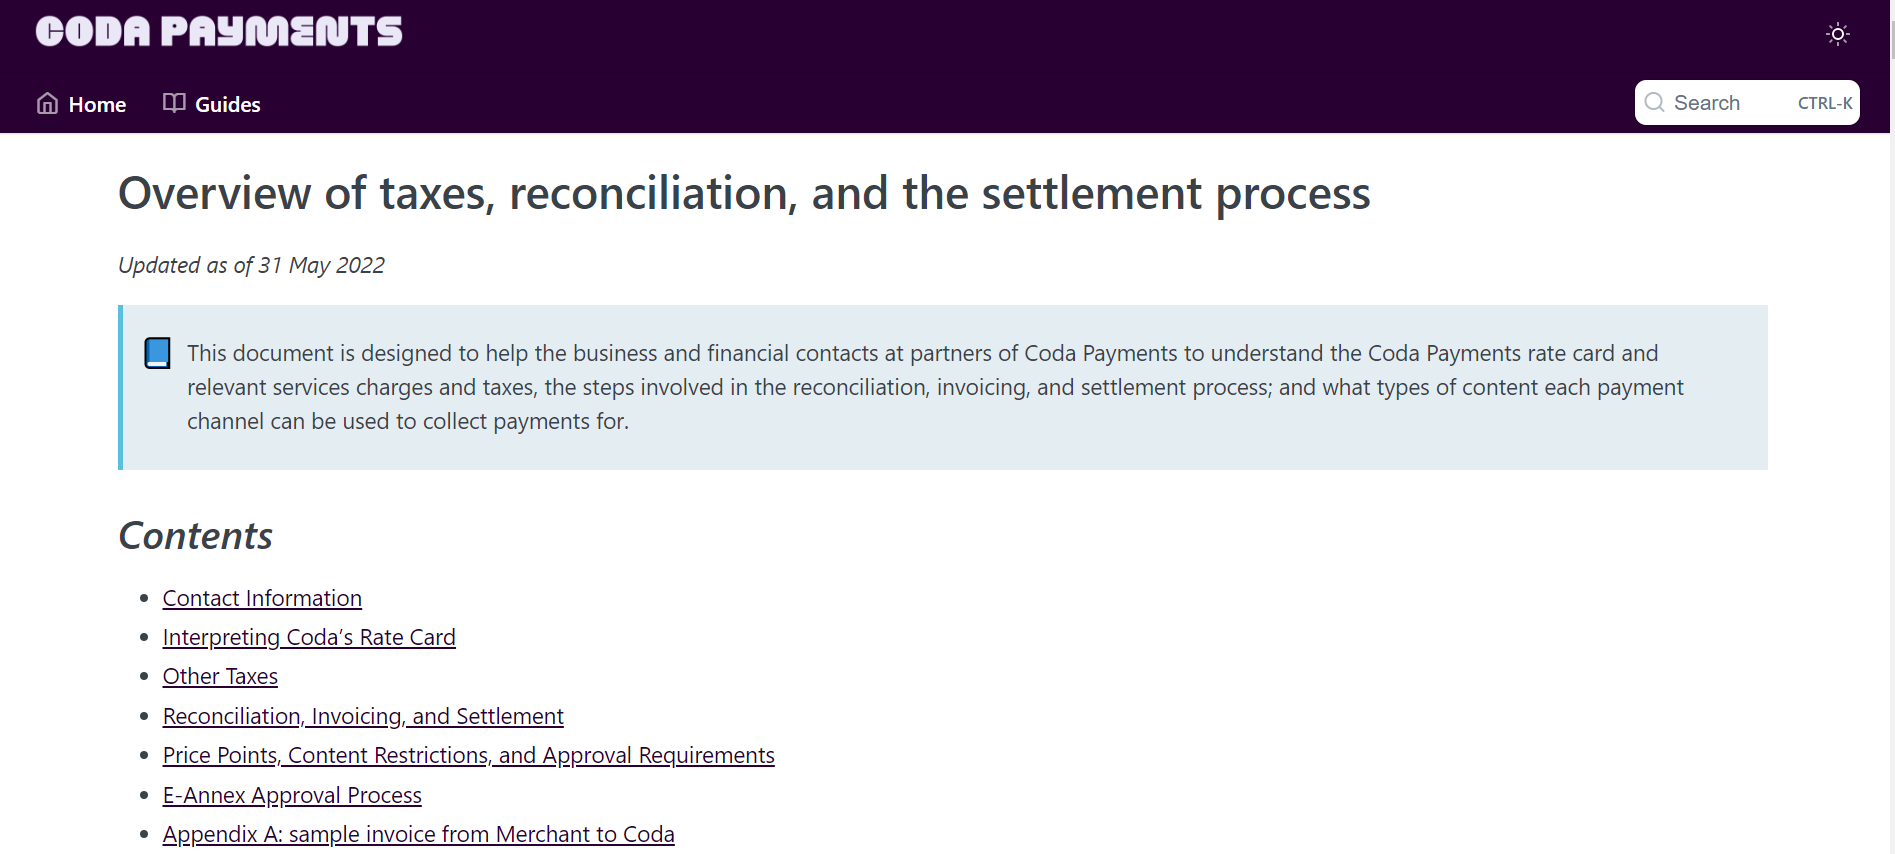Click the Guides book icon

coord(174,103)
